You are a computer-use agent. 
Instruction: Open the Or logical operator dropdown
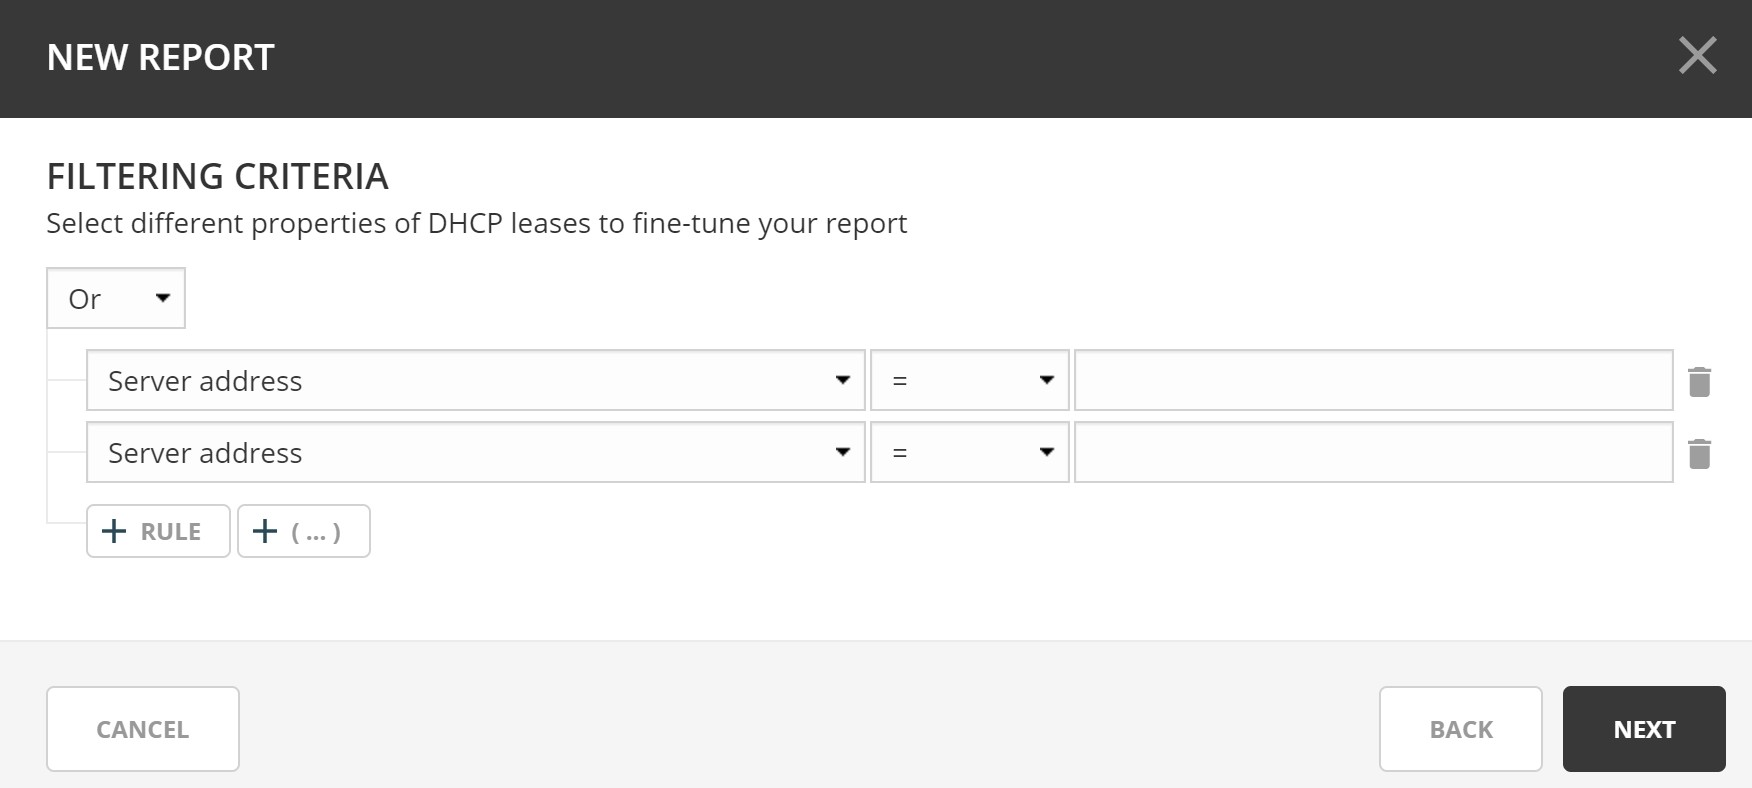tap(116, 298)
